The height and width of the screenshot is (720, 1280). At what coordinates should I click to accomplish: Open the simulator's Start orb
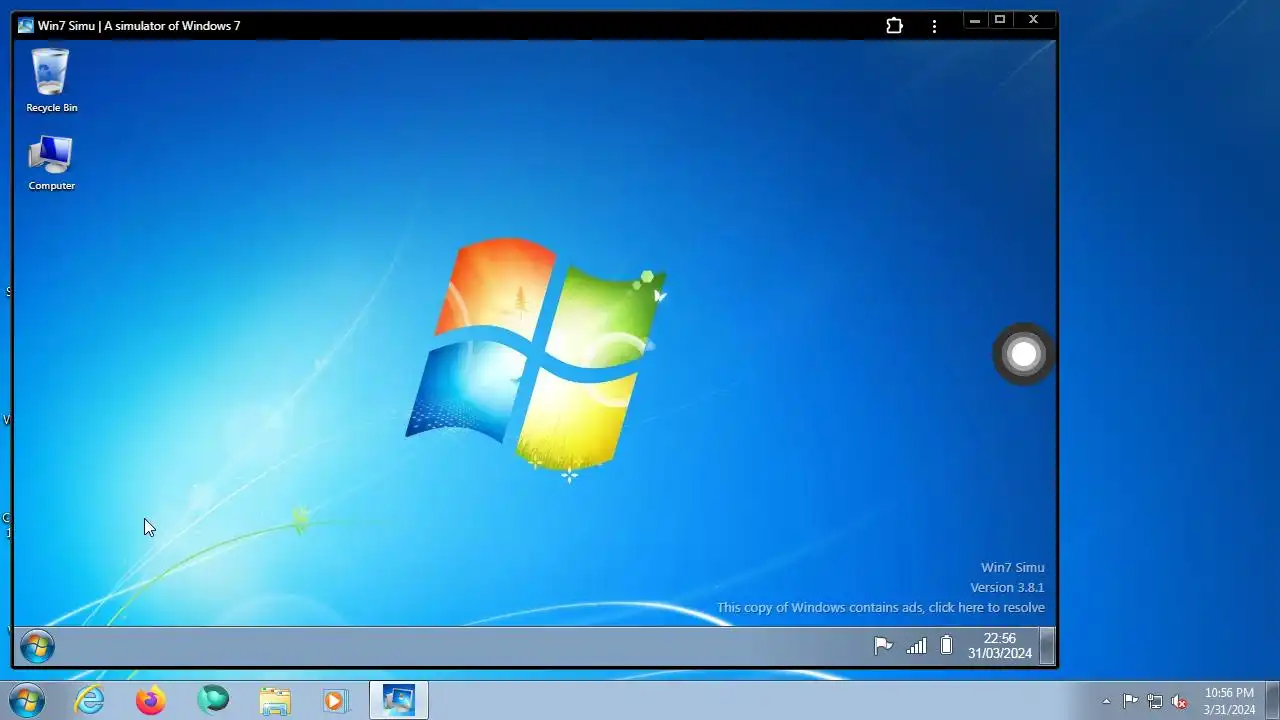click(x=37, y=646)
